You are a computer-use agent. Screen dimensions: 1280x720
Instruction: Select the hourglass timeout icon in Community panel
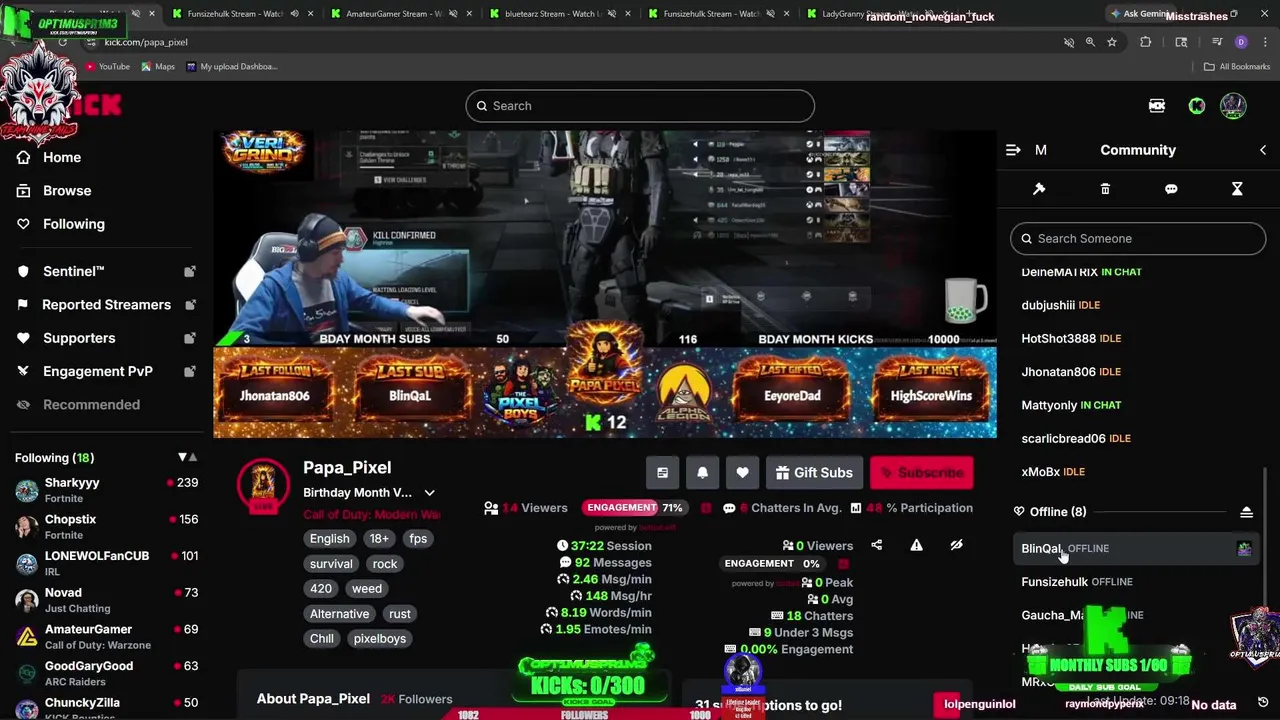pos(1237,189)
